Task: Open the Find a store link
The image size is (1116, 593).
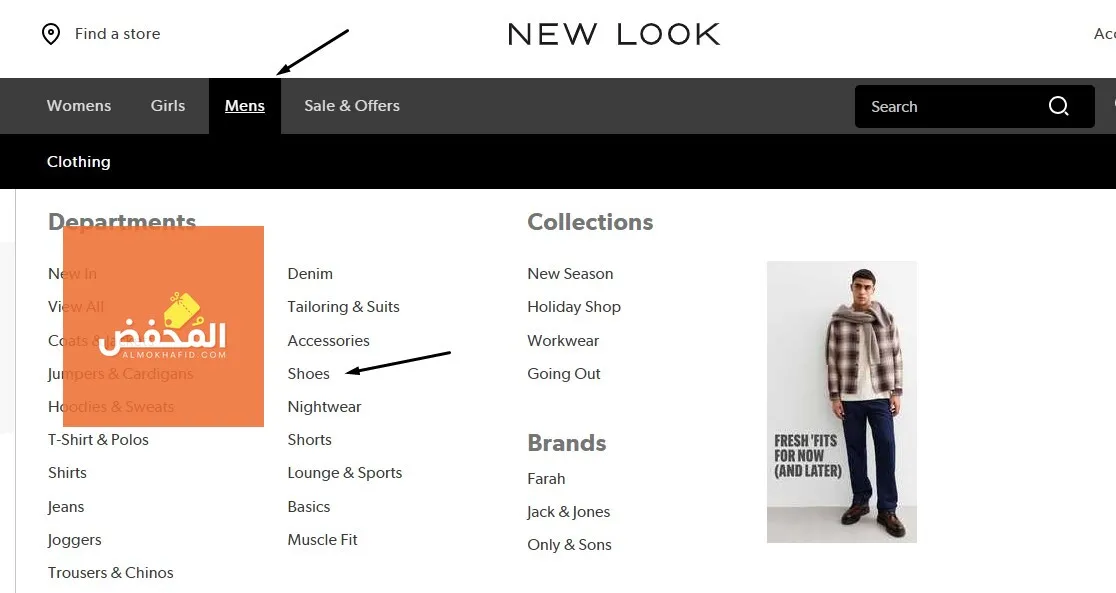Action: coord(117,33)
